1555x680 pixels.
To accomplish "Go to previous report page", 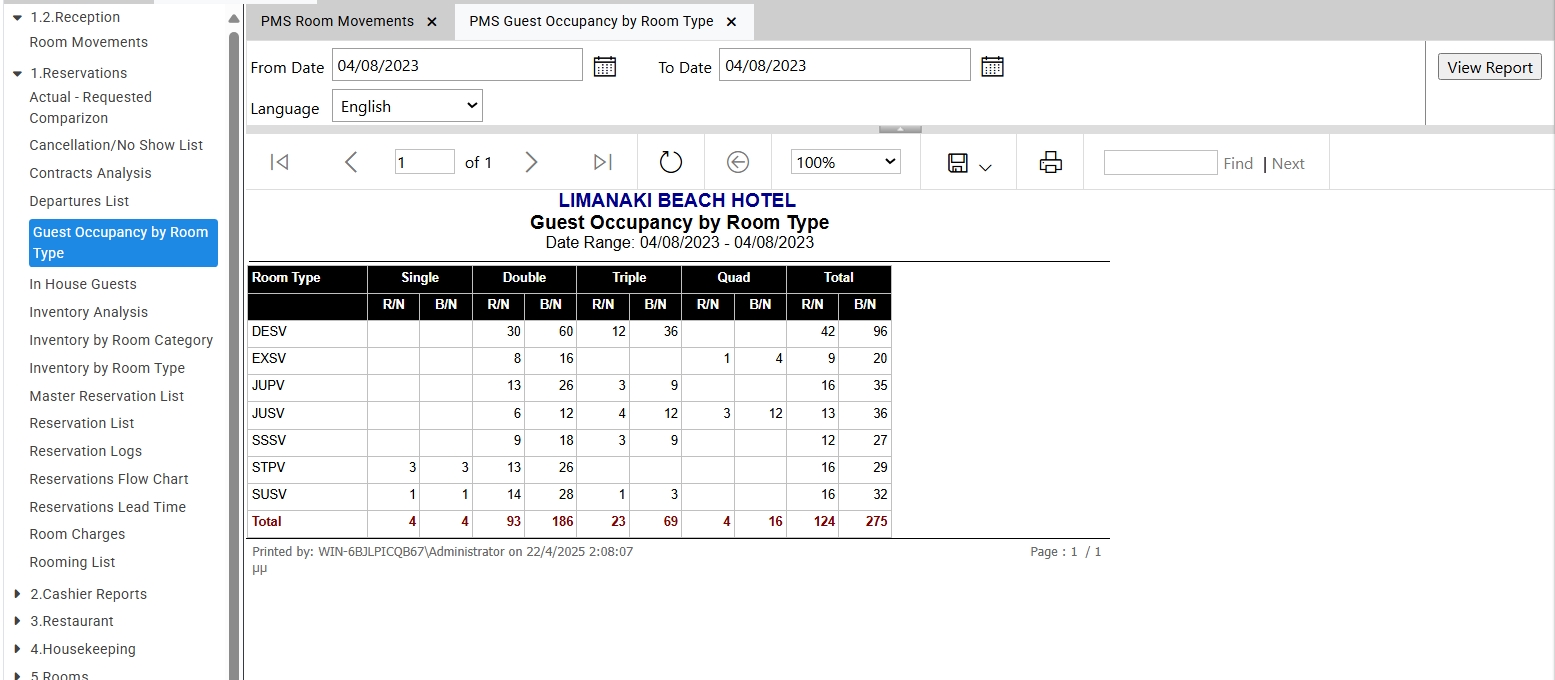I will (x=351, y=162).
